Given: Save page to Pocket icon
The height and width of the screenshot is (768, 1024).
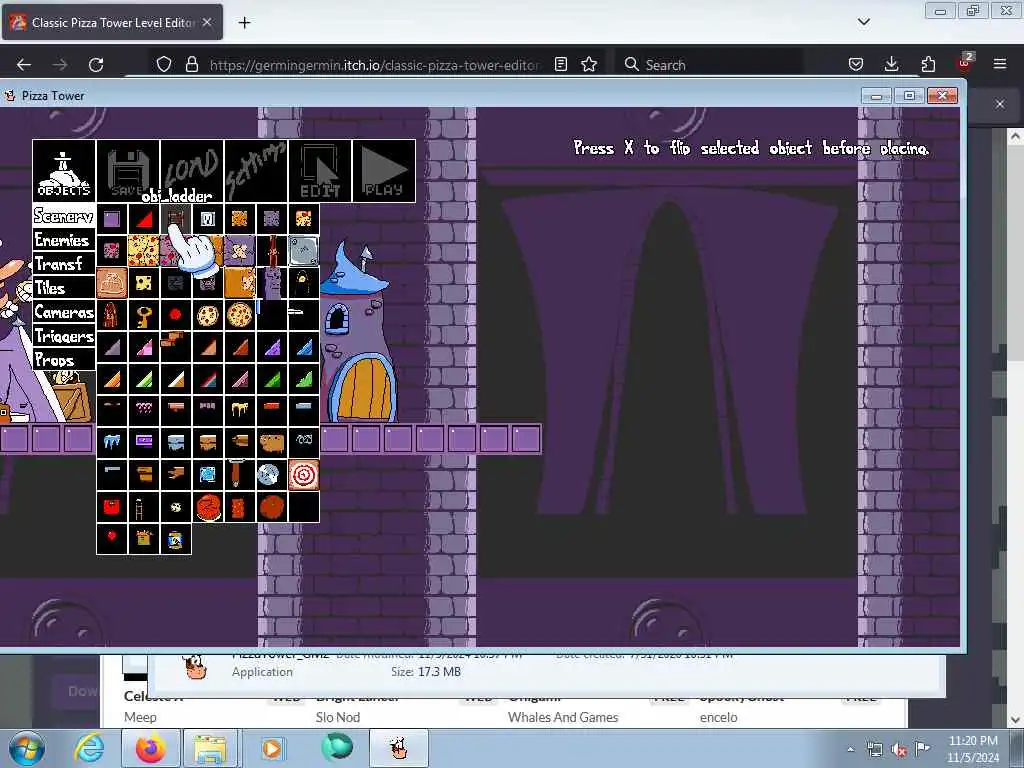Looking at the screenshot, I should coord(856,65).
